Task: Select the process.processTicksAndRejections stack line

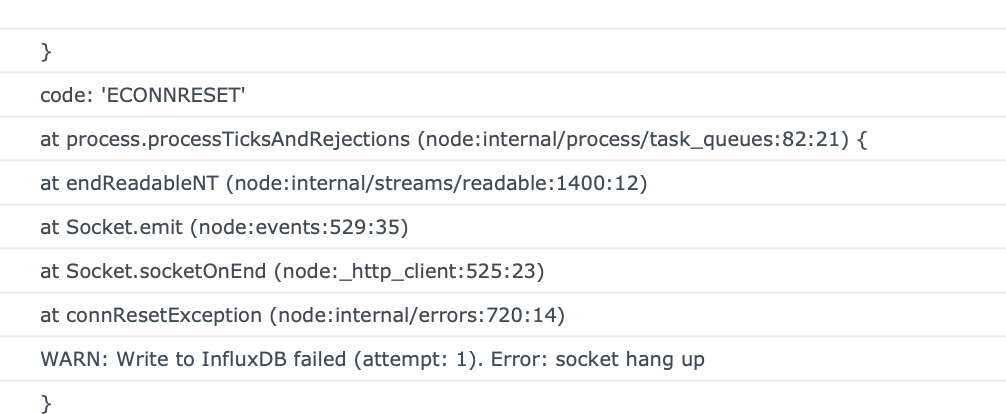Action: [x=453, y=139]
